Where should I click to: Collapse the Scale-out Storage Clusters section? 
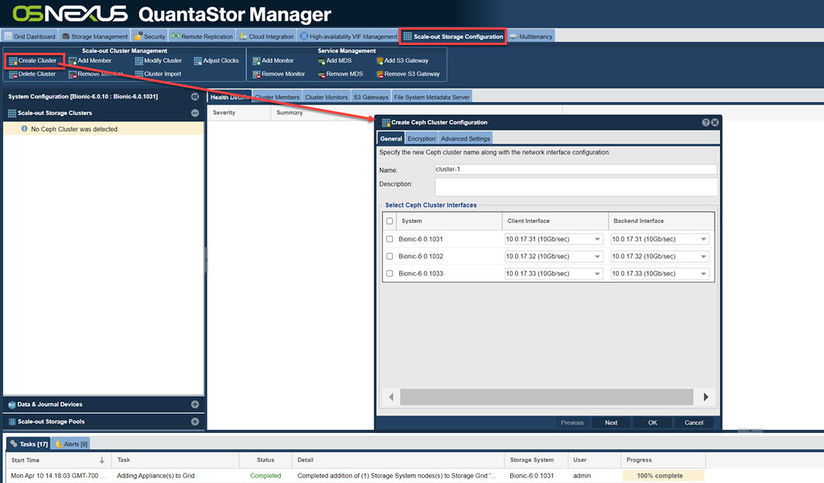[x=195, y=113]
